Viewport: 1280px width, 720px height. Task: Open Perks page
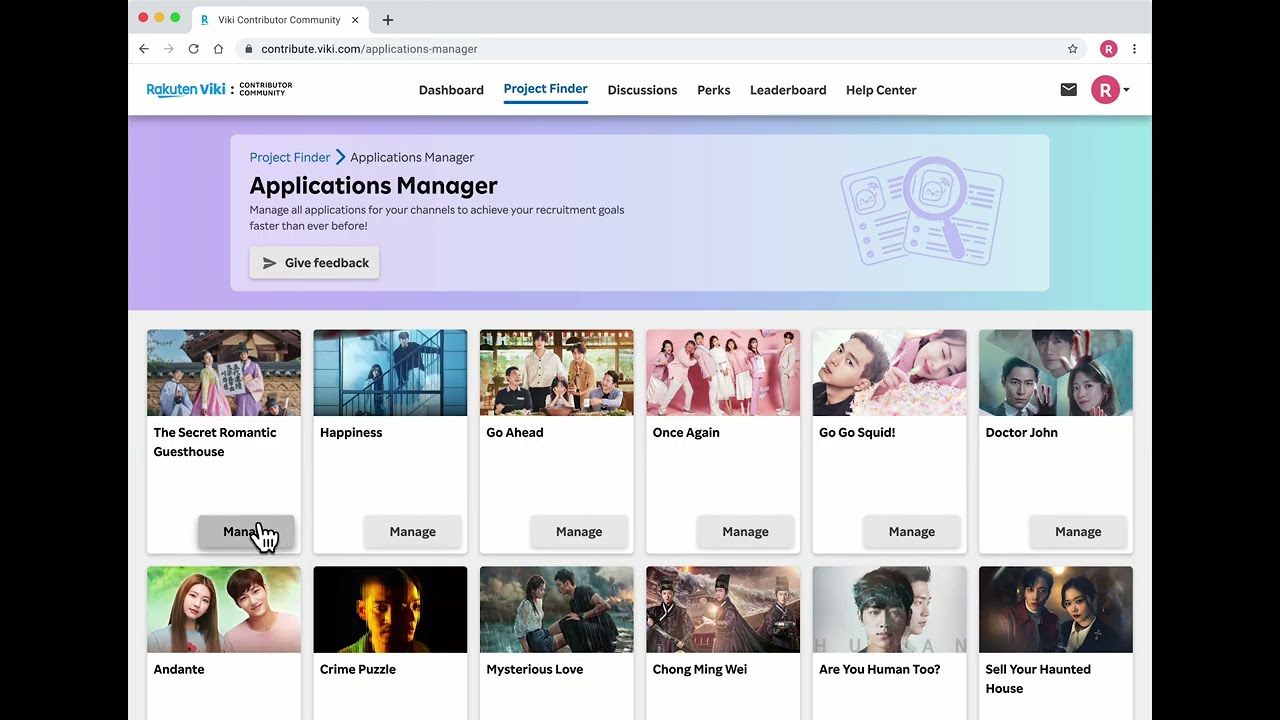(x=714, y=90)
